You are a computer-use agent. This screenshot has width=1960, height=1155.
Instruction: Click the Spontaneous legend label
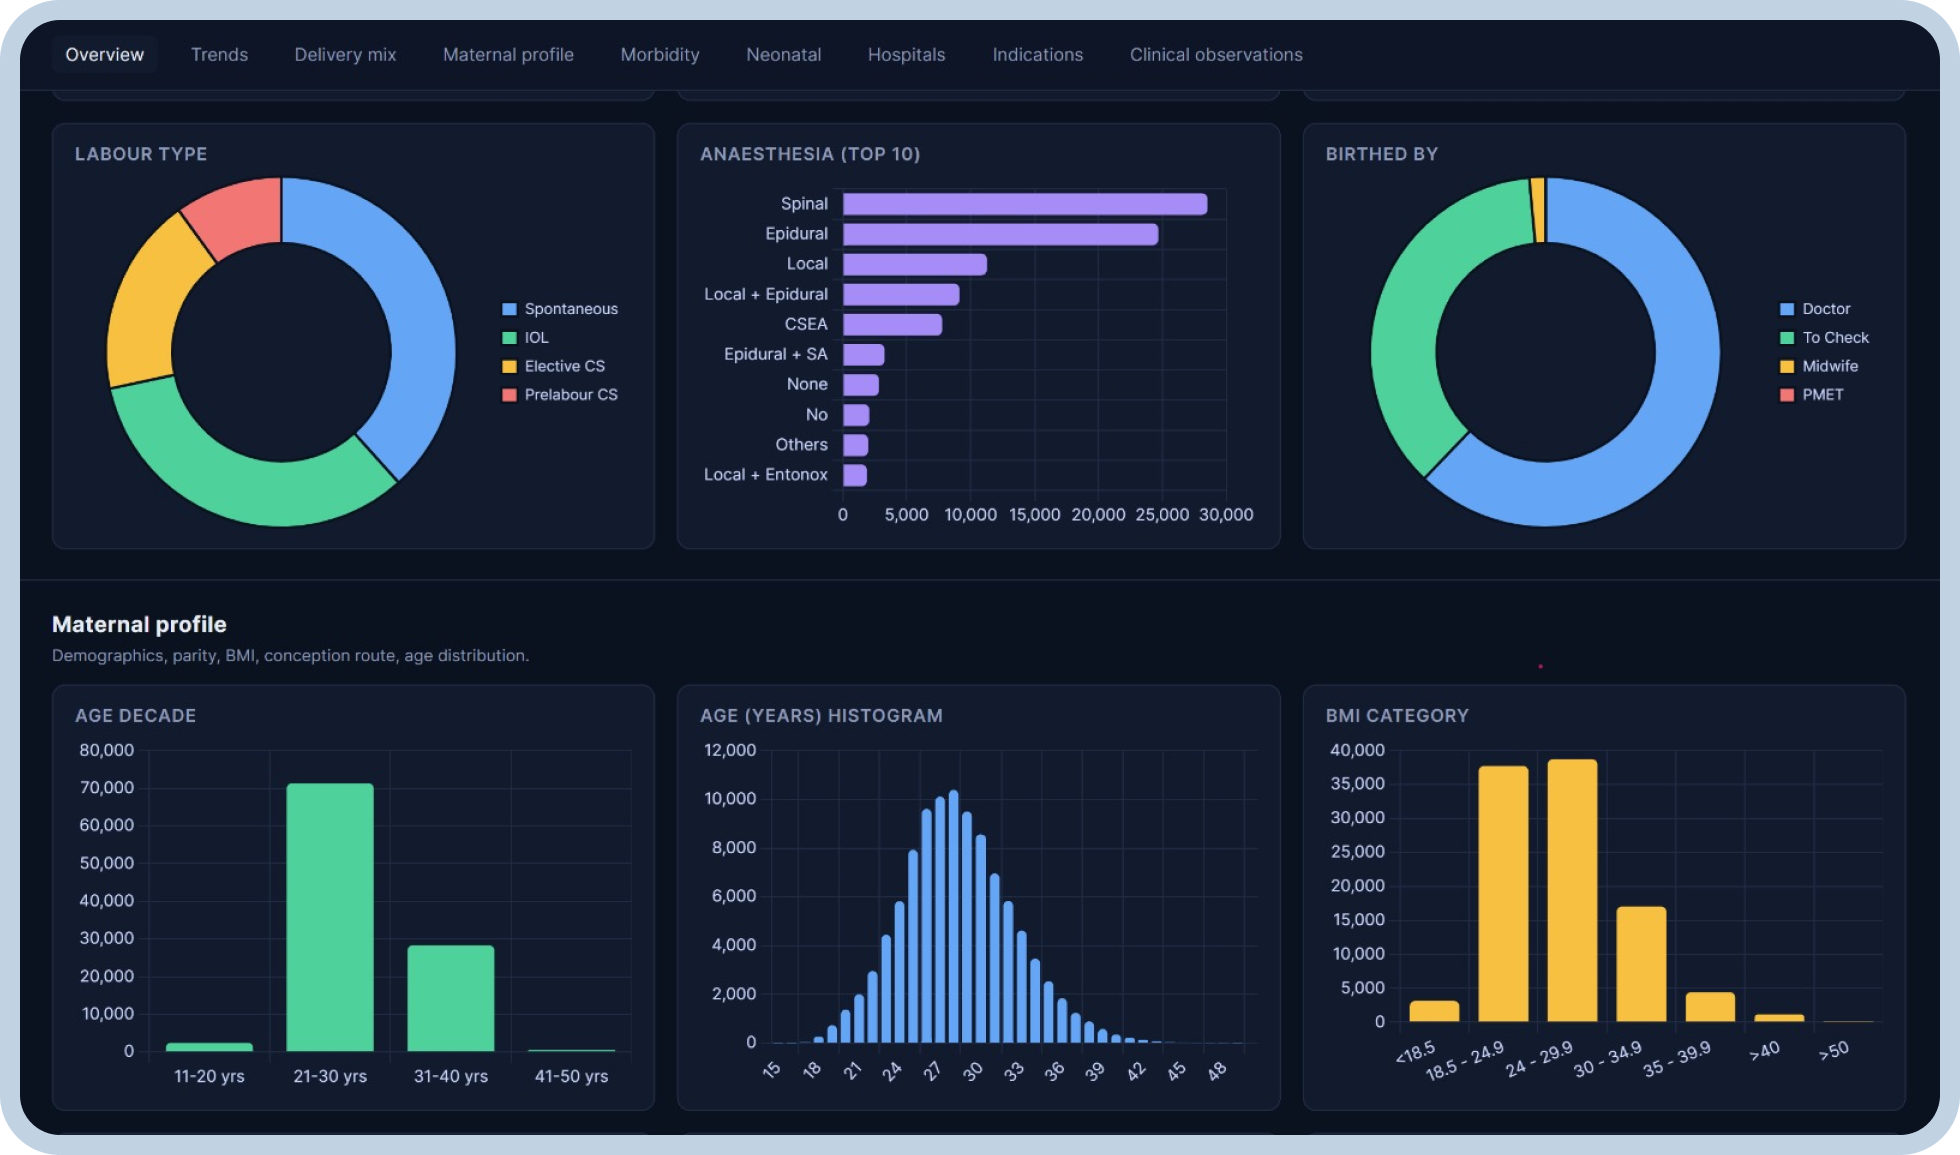pos(571,309)
